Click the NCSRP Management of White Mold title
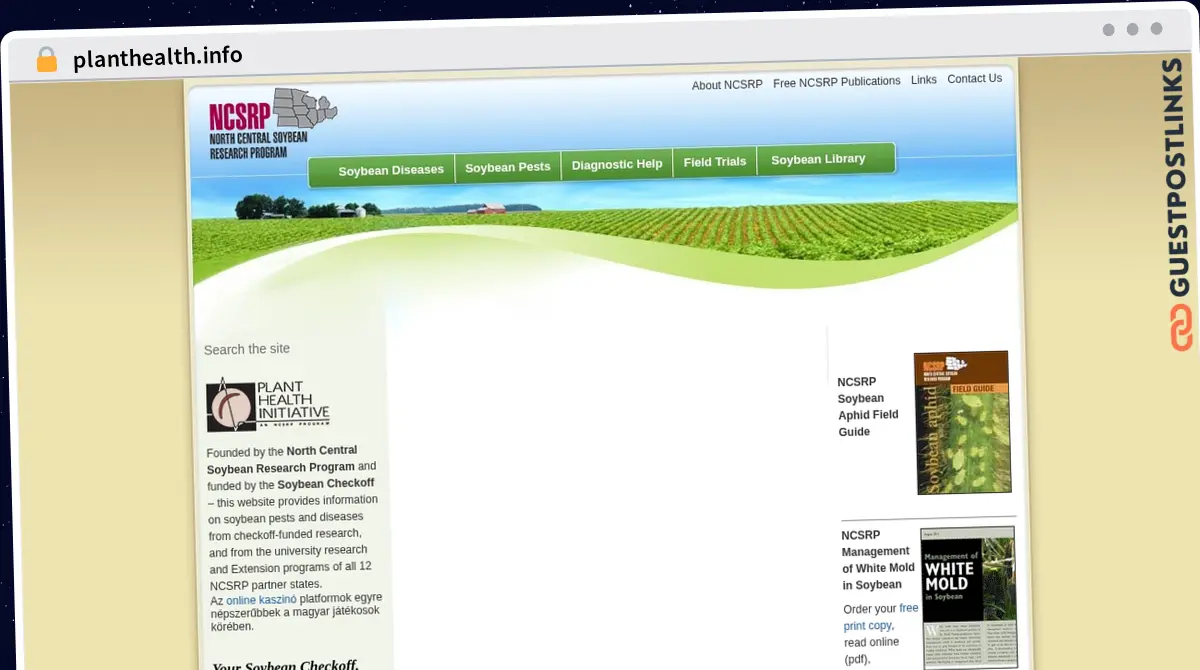This screenshot has width=1200, height=670. tap(877, 560)
